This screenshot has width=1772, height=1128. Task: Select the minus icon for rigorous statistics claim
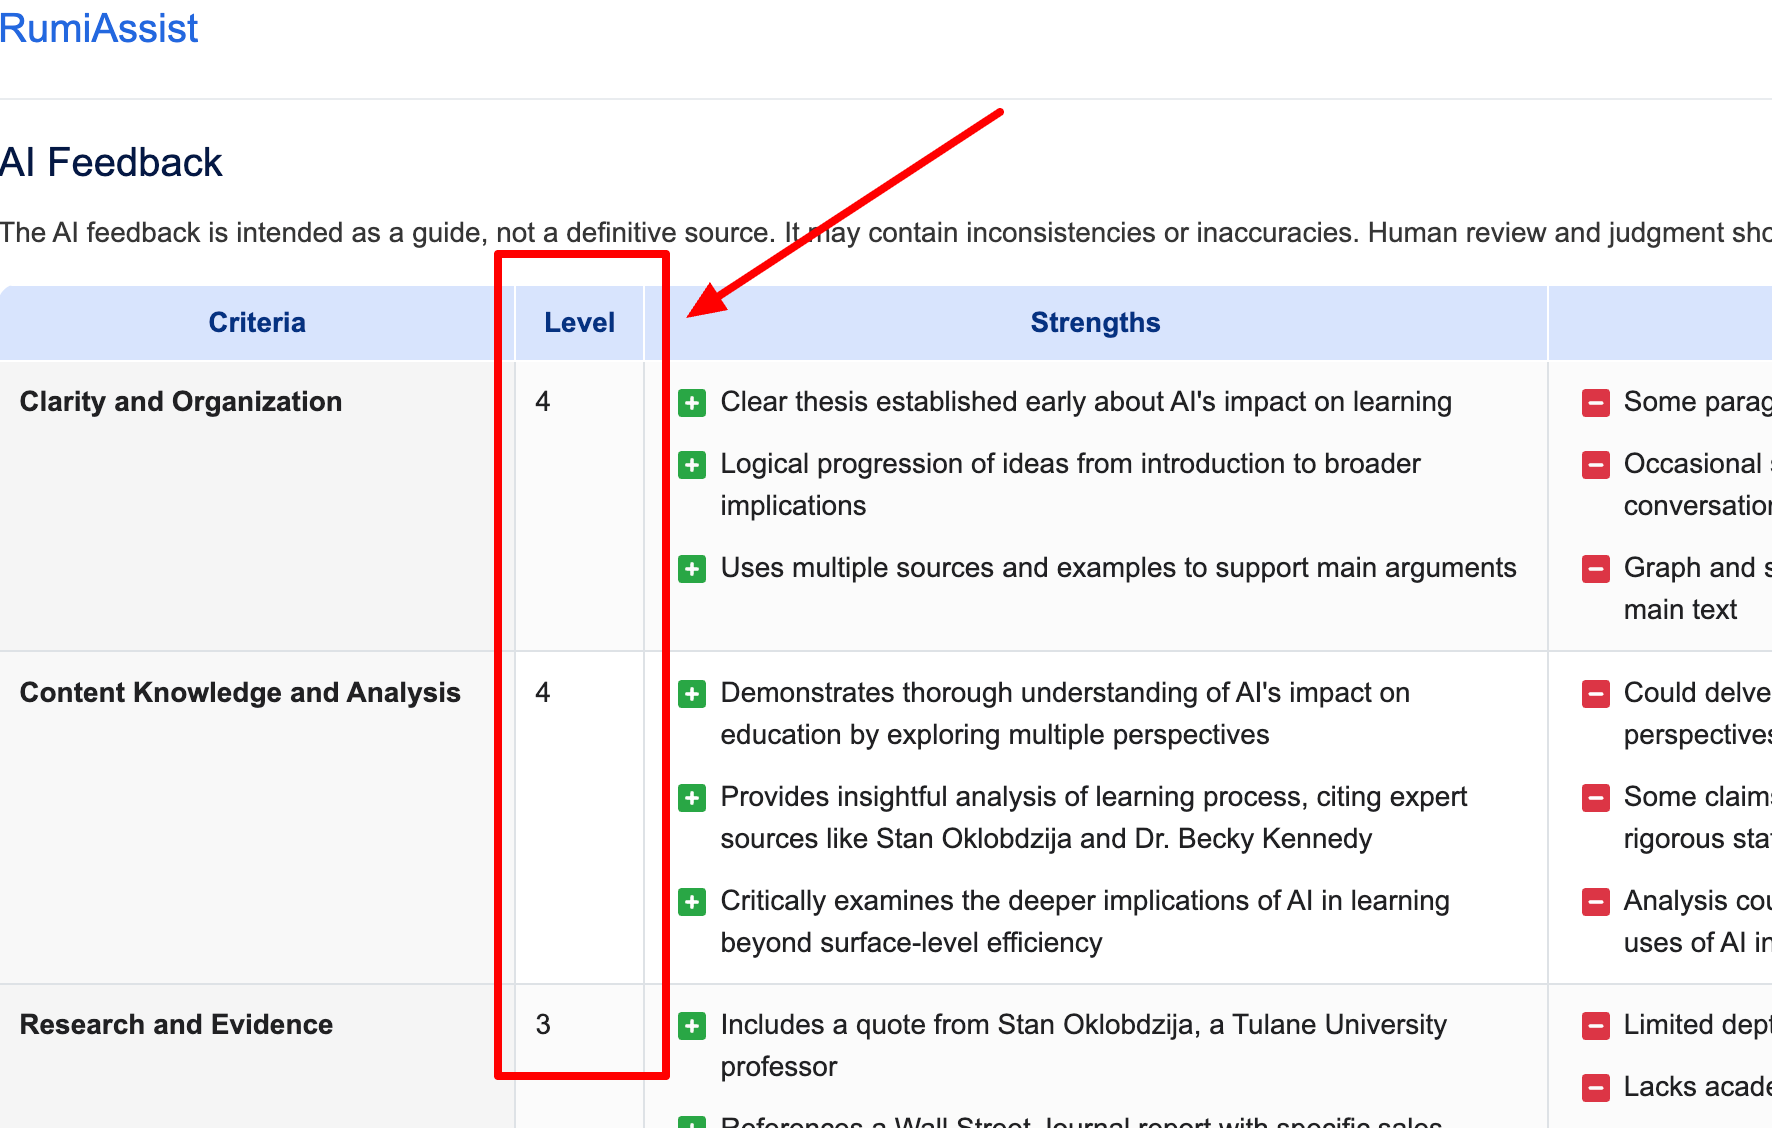1596,798
